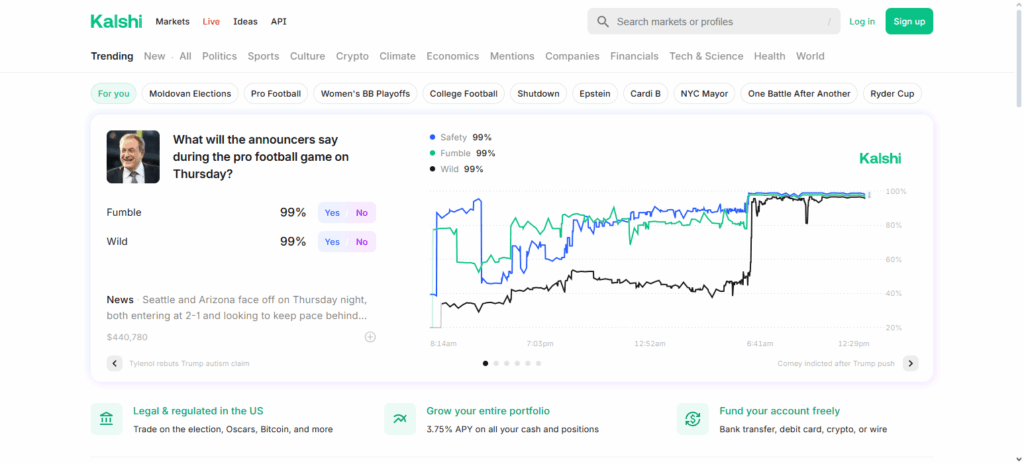Click the Kalshi logo in header
Screen dimensions: 1024x464
pos(116,21)
